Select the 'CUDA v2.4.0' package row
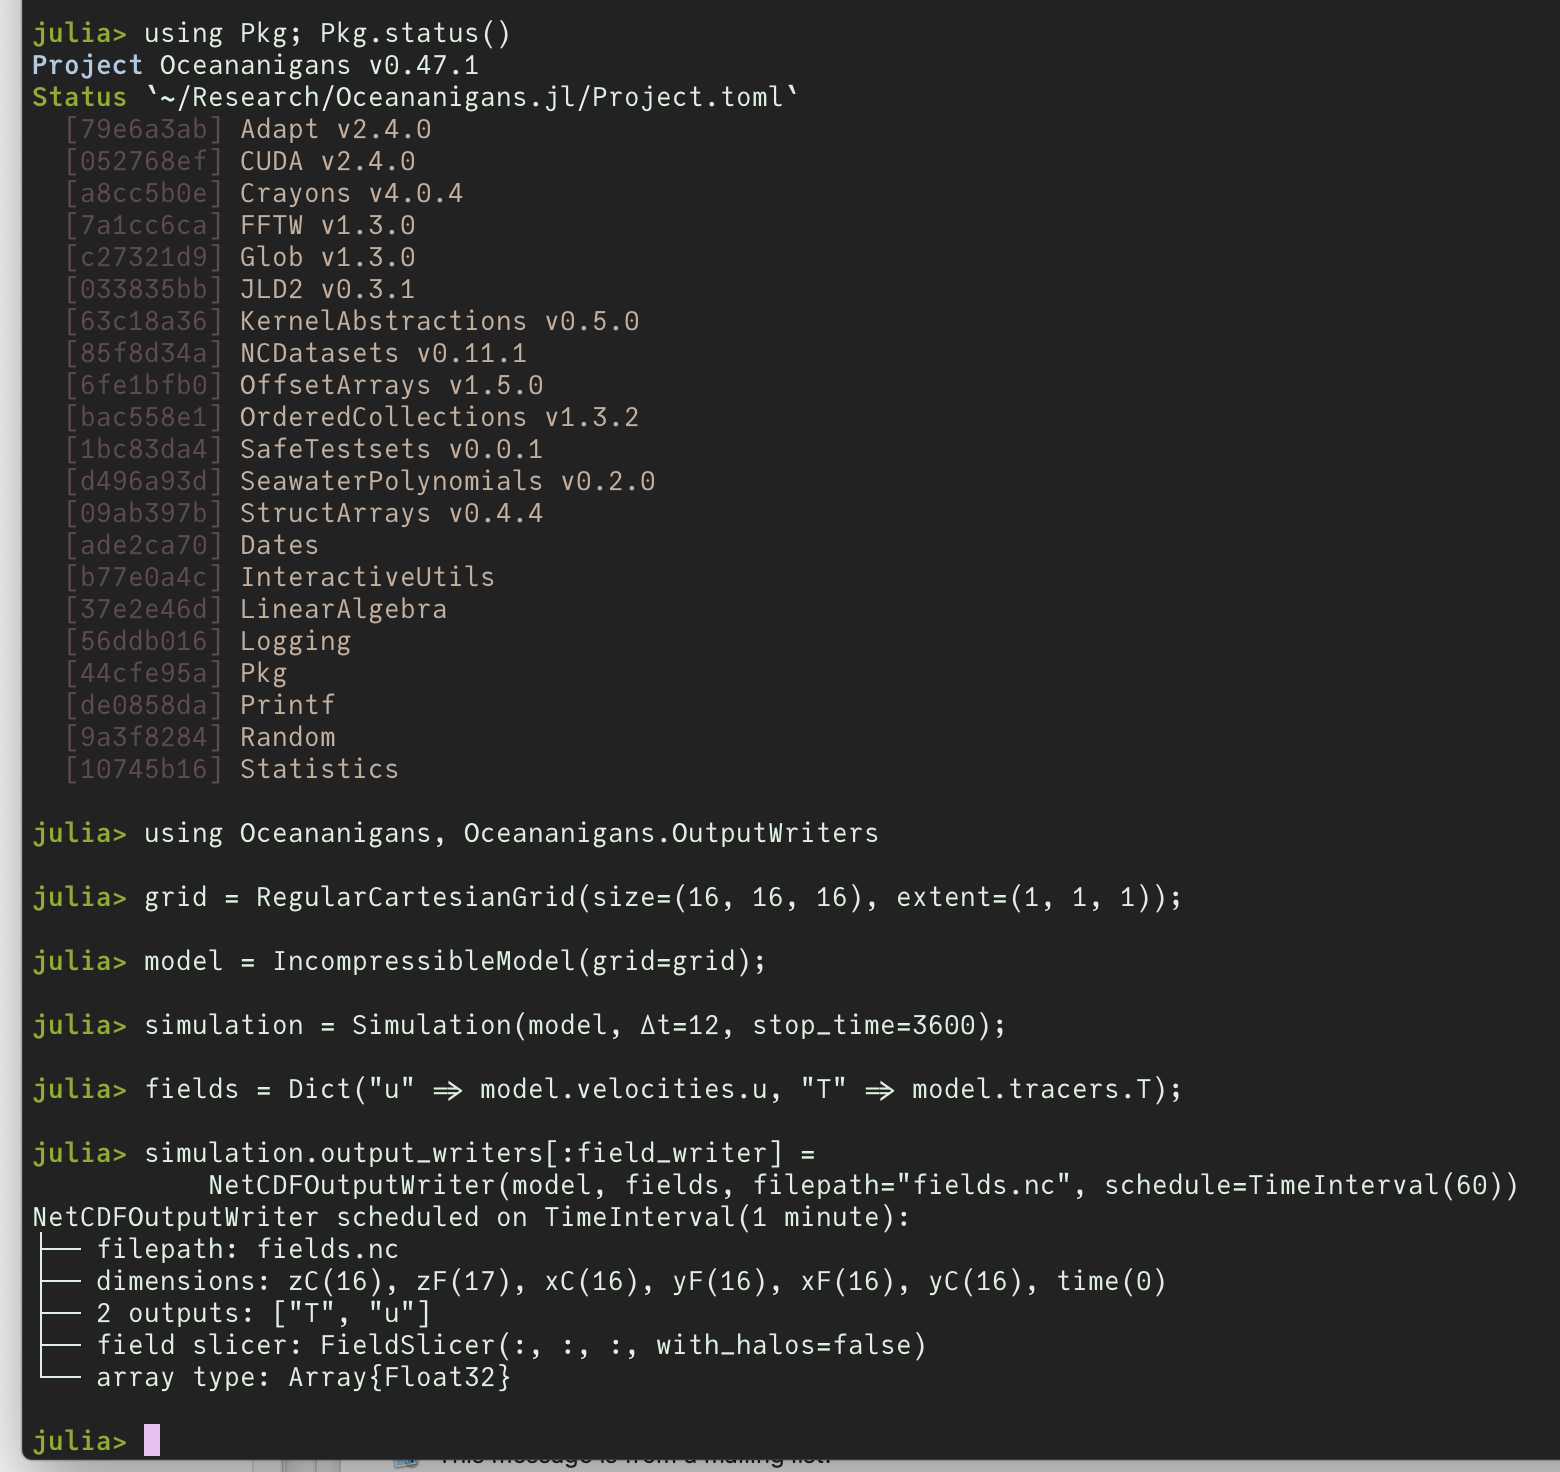 pos(240,161)
